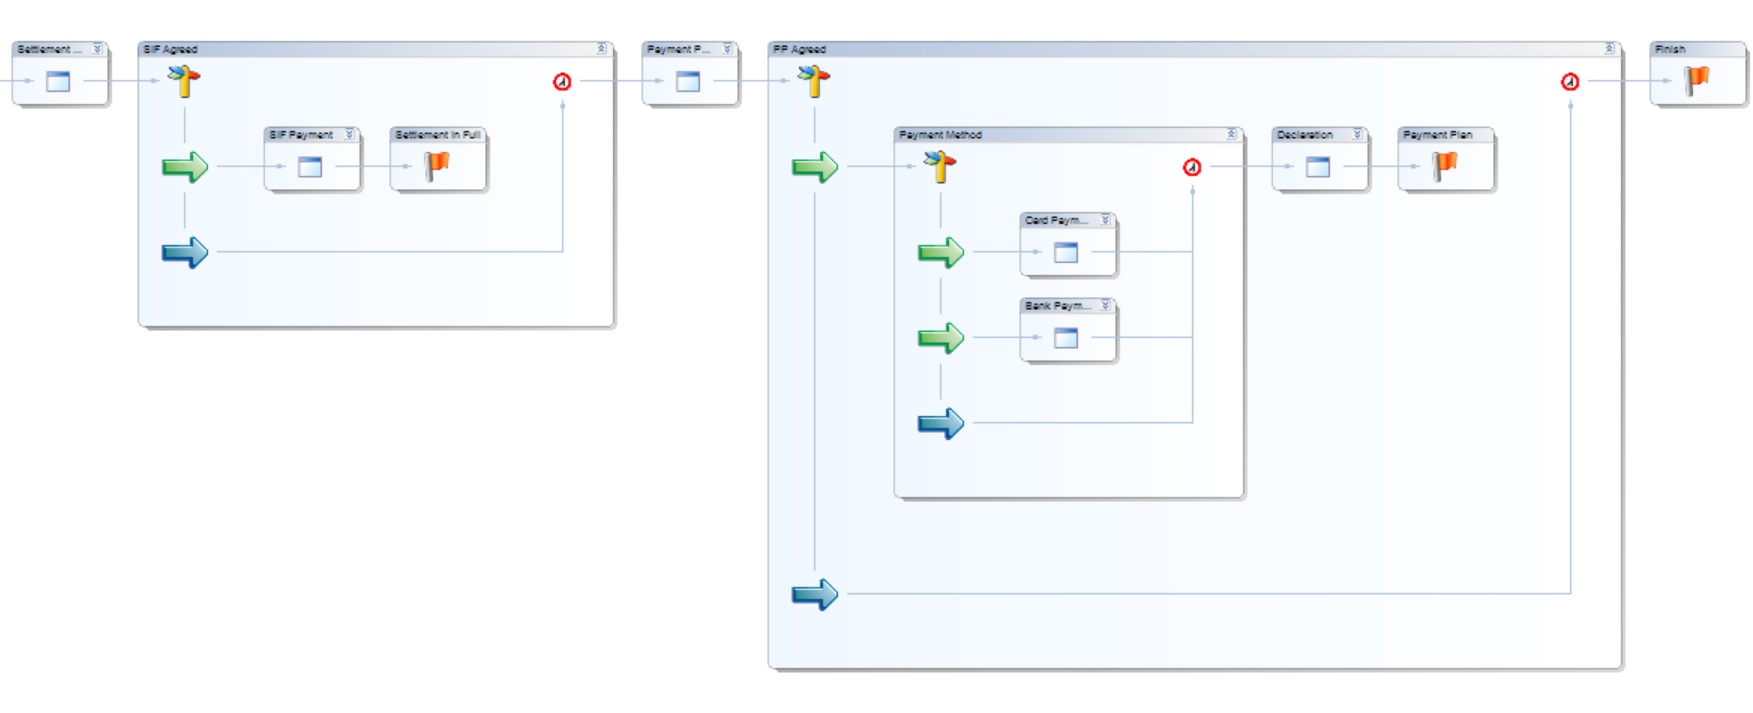
Task: Collapse the PP Agreed container
Action: 1609,48
